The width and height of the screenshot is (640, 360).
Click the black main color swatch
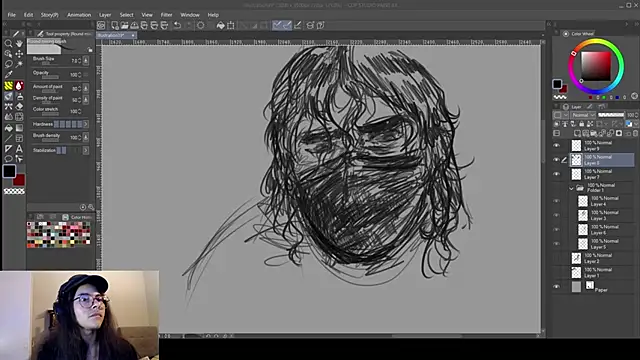[x=9, y=171]
